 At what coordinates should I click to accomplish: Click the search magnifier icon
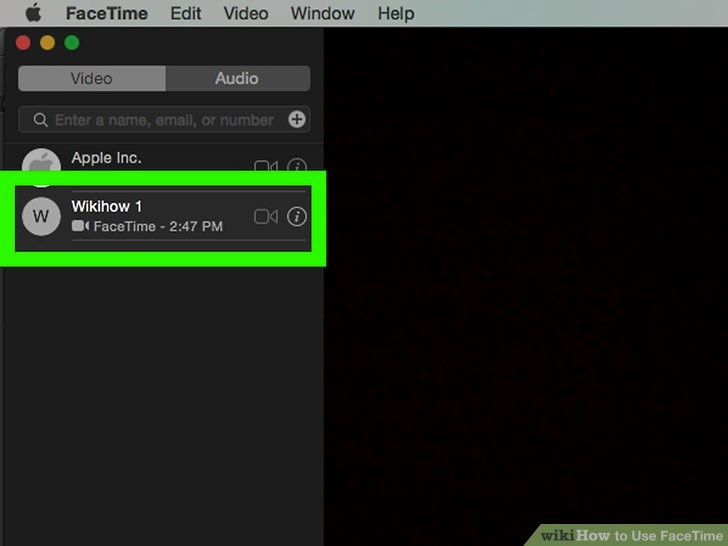tap(40, 120)
